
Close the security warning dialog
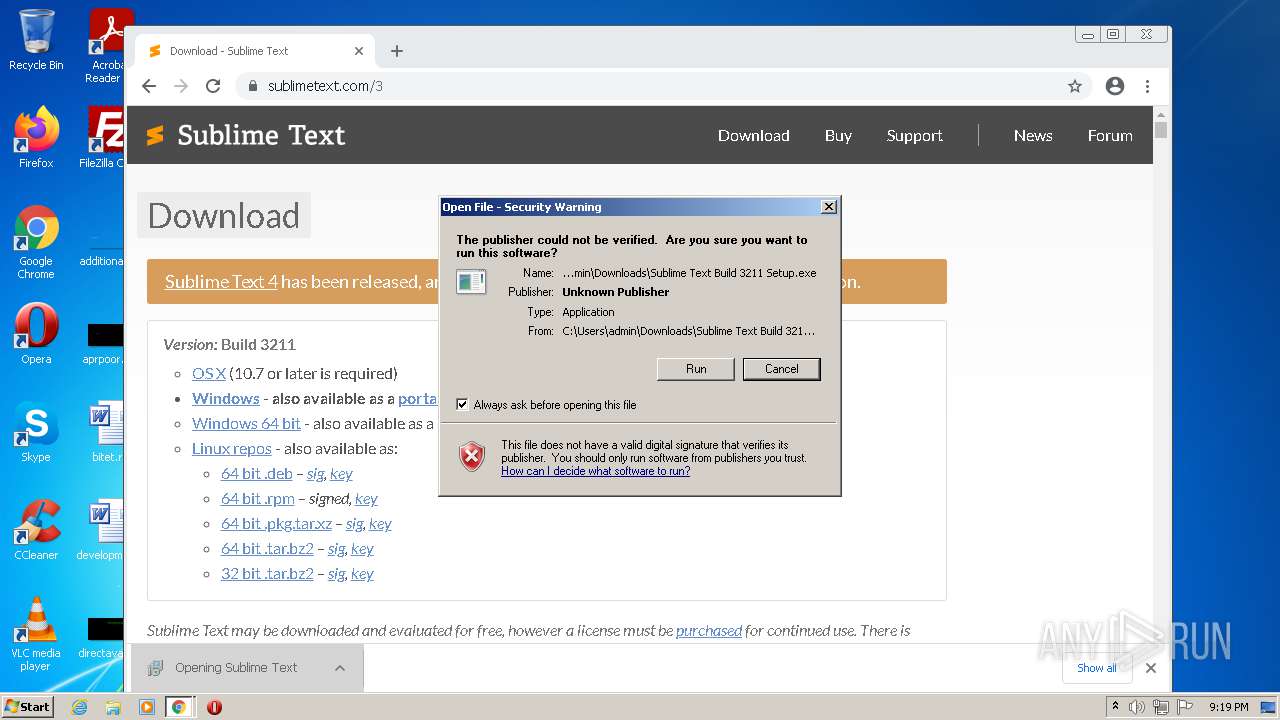point(828,207)
